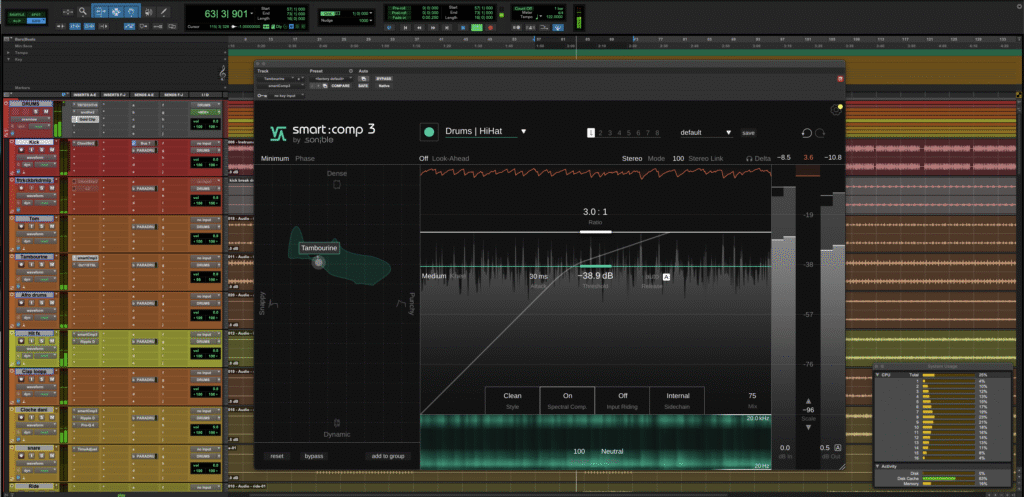Decrease Scale with the down triangle
The image size is (1024, 497).
point(808,427)
